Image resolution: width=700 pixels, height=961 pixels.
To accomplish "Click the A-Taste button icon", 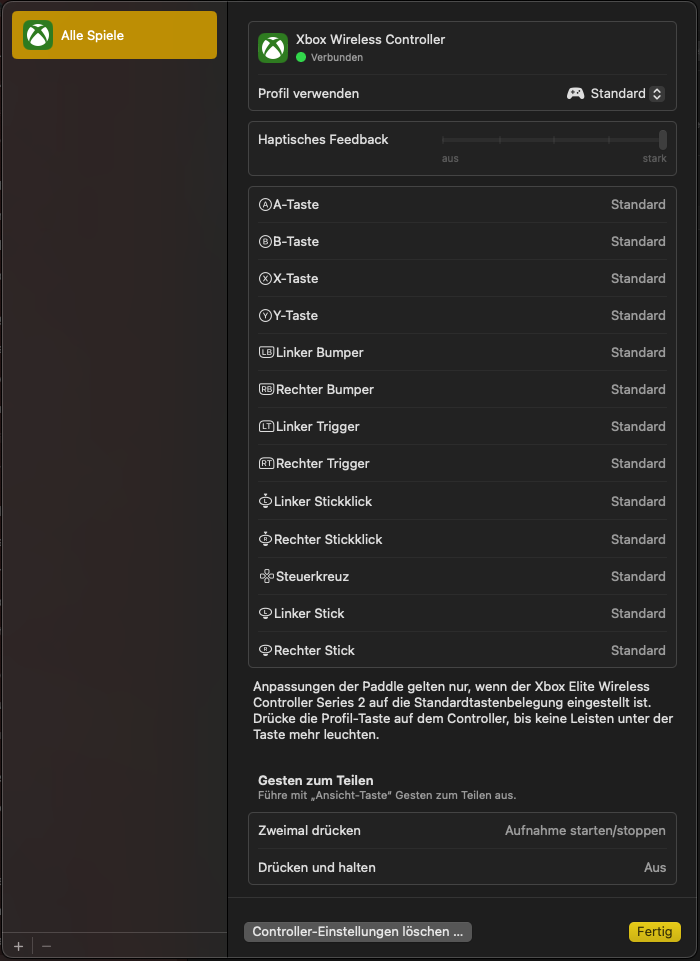I will tap(265, 205).
